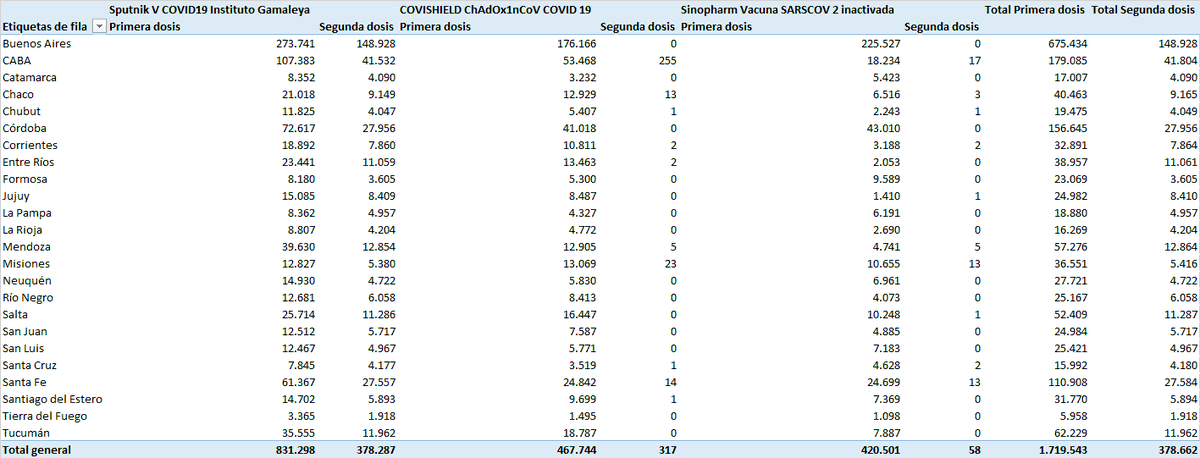Click the CABA value 107.383
This screenshot has width=1200, height=458.
point(294,61)
